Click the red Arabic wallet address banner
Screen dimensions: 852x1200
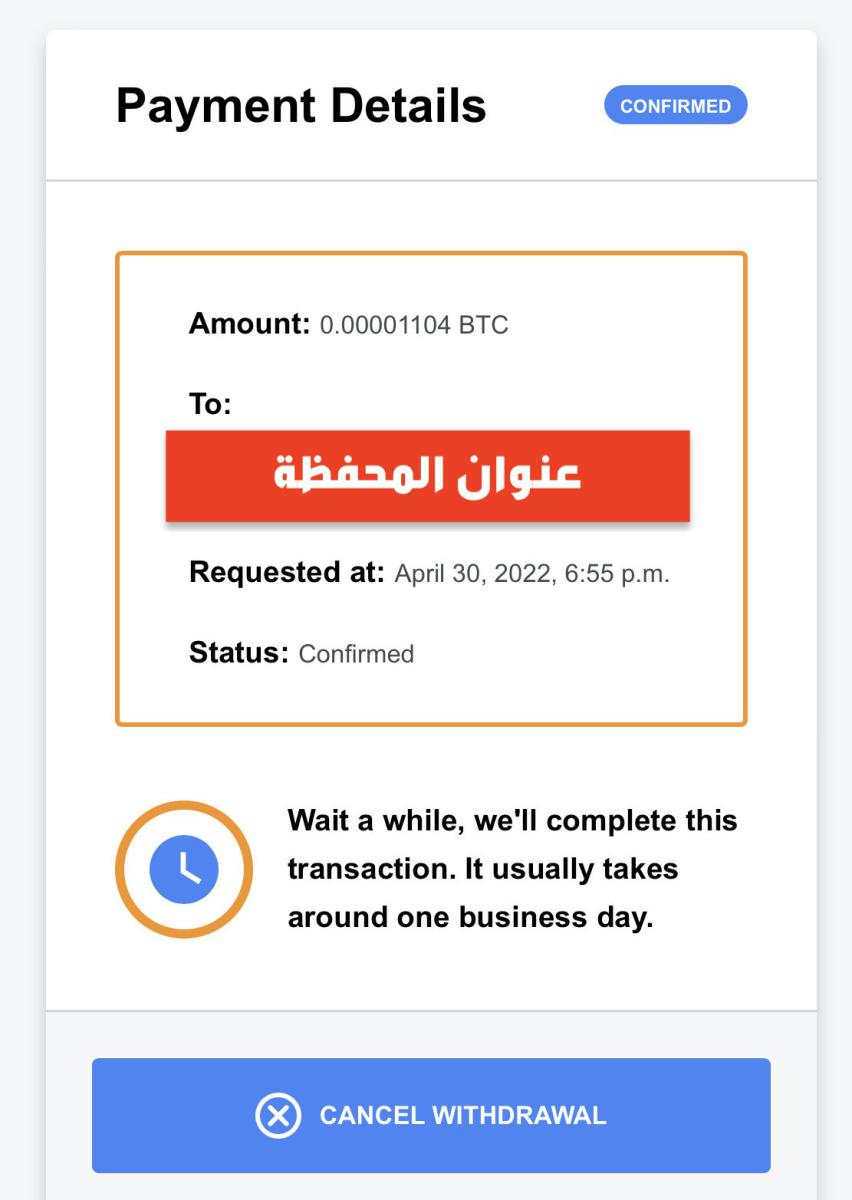[x=428, y=476]
